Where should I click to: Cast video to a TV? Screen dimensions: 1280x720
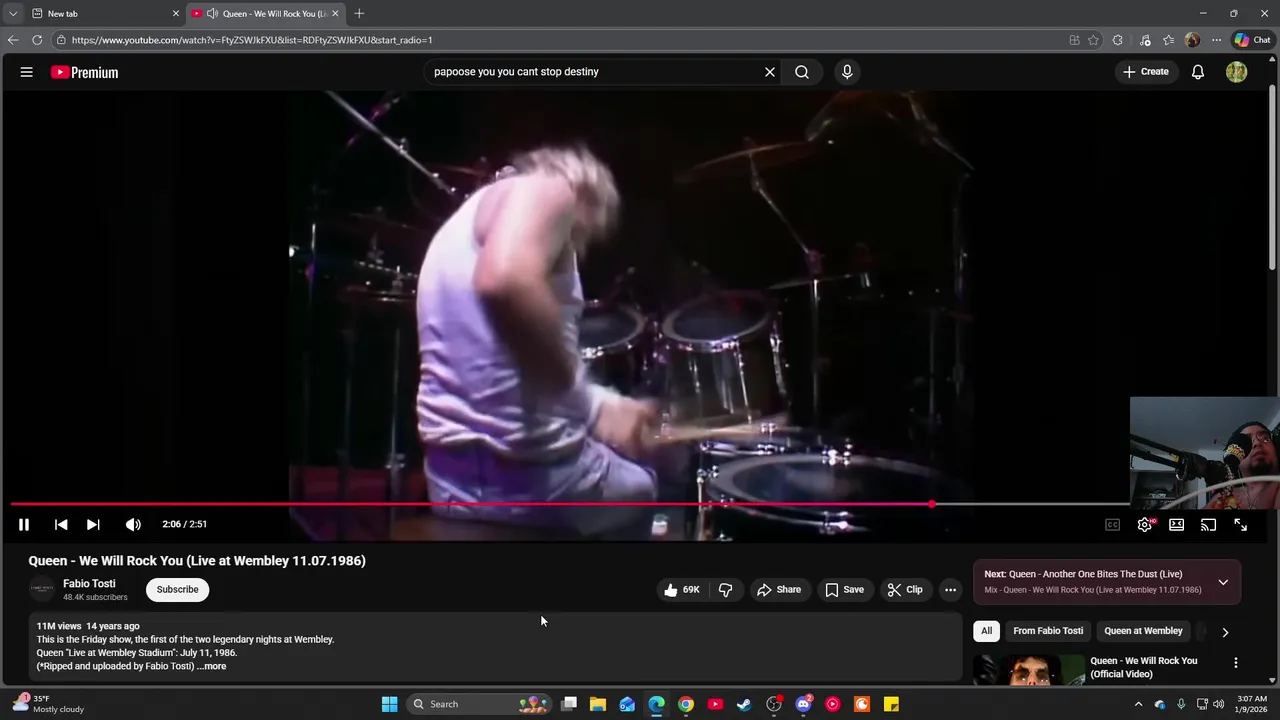coord(1209,524)
